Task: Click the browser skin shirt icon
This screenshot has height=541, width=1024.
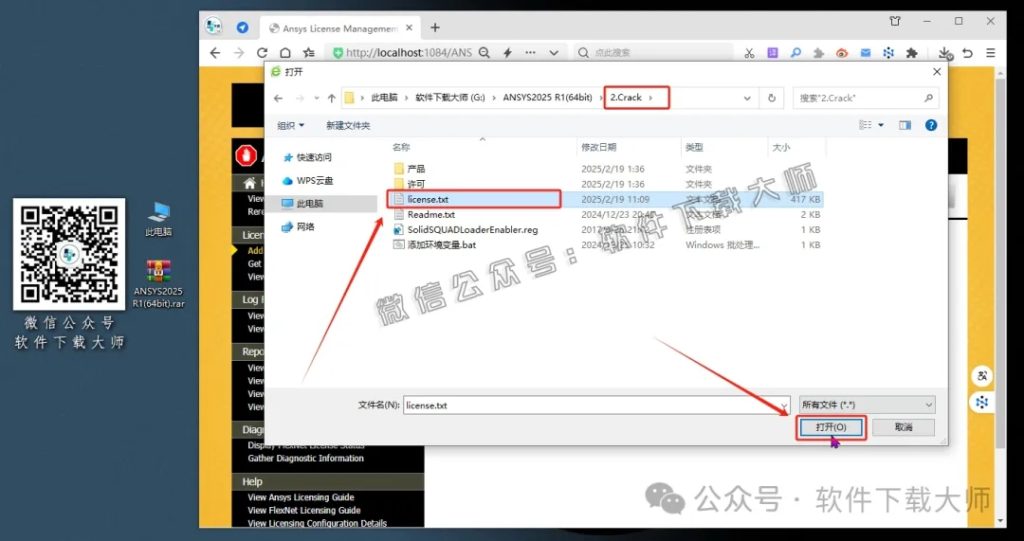Action: pyautogui.click(x=895, y=22)
